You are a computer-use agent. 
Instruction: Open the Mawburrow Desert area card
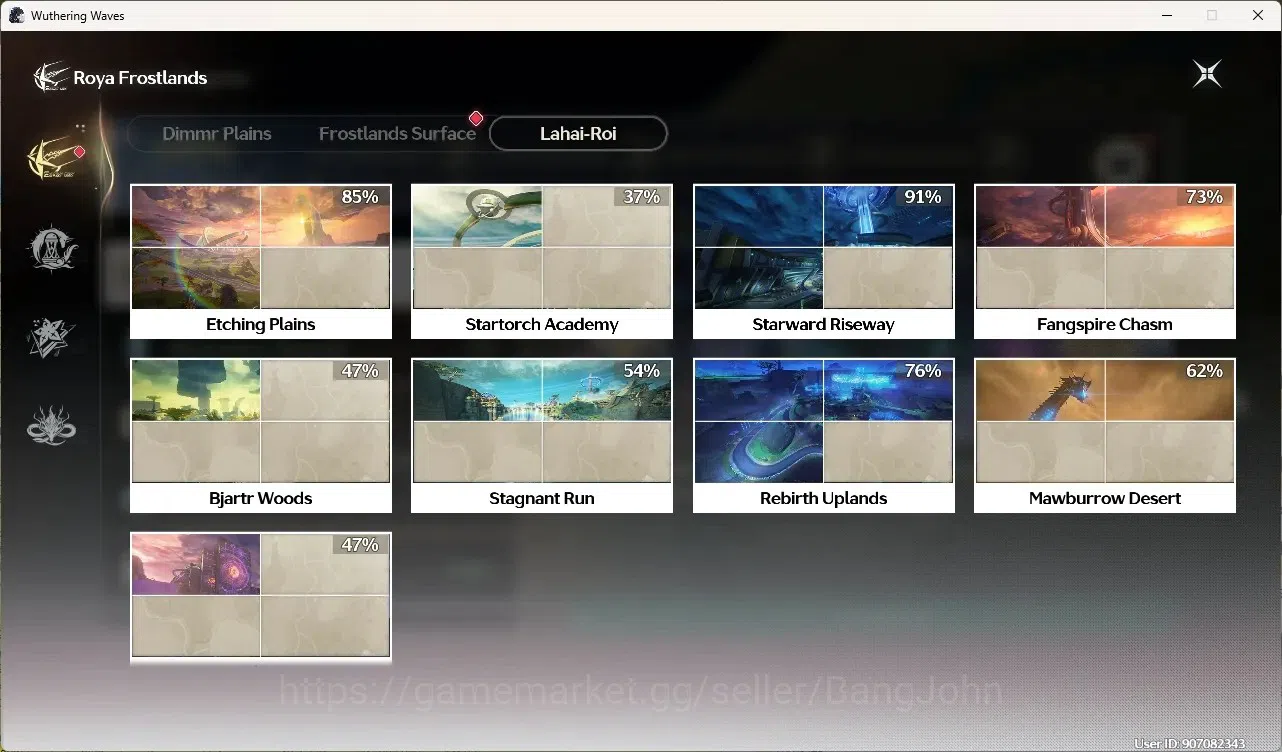(1105, 436)
